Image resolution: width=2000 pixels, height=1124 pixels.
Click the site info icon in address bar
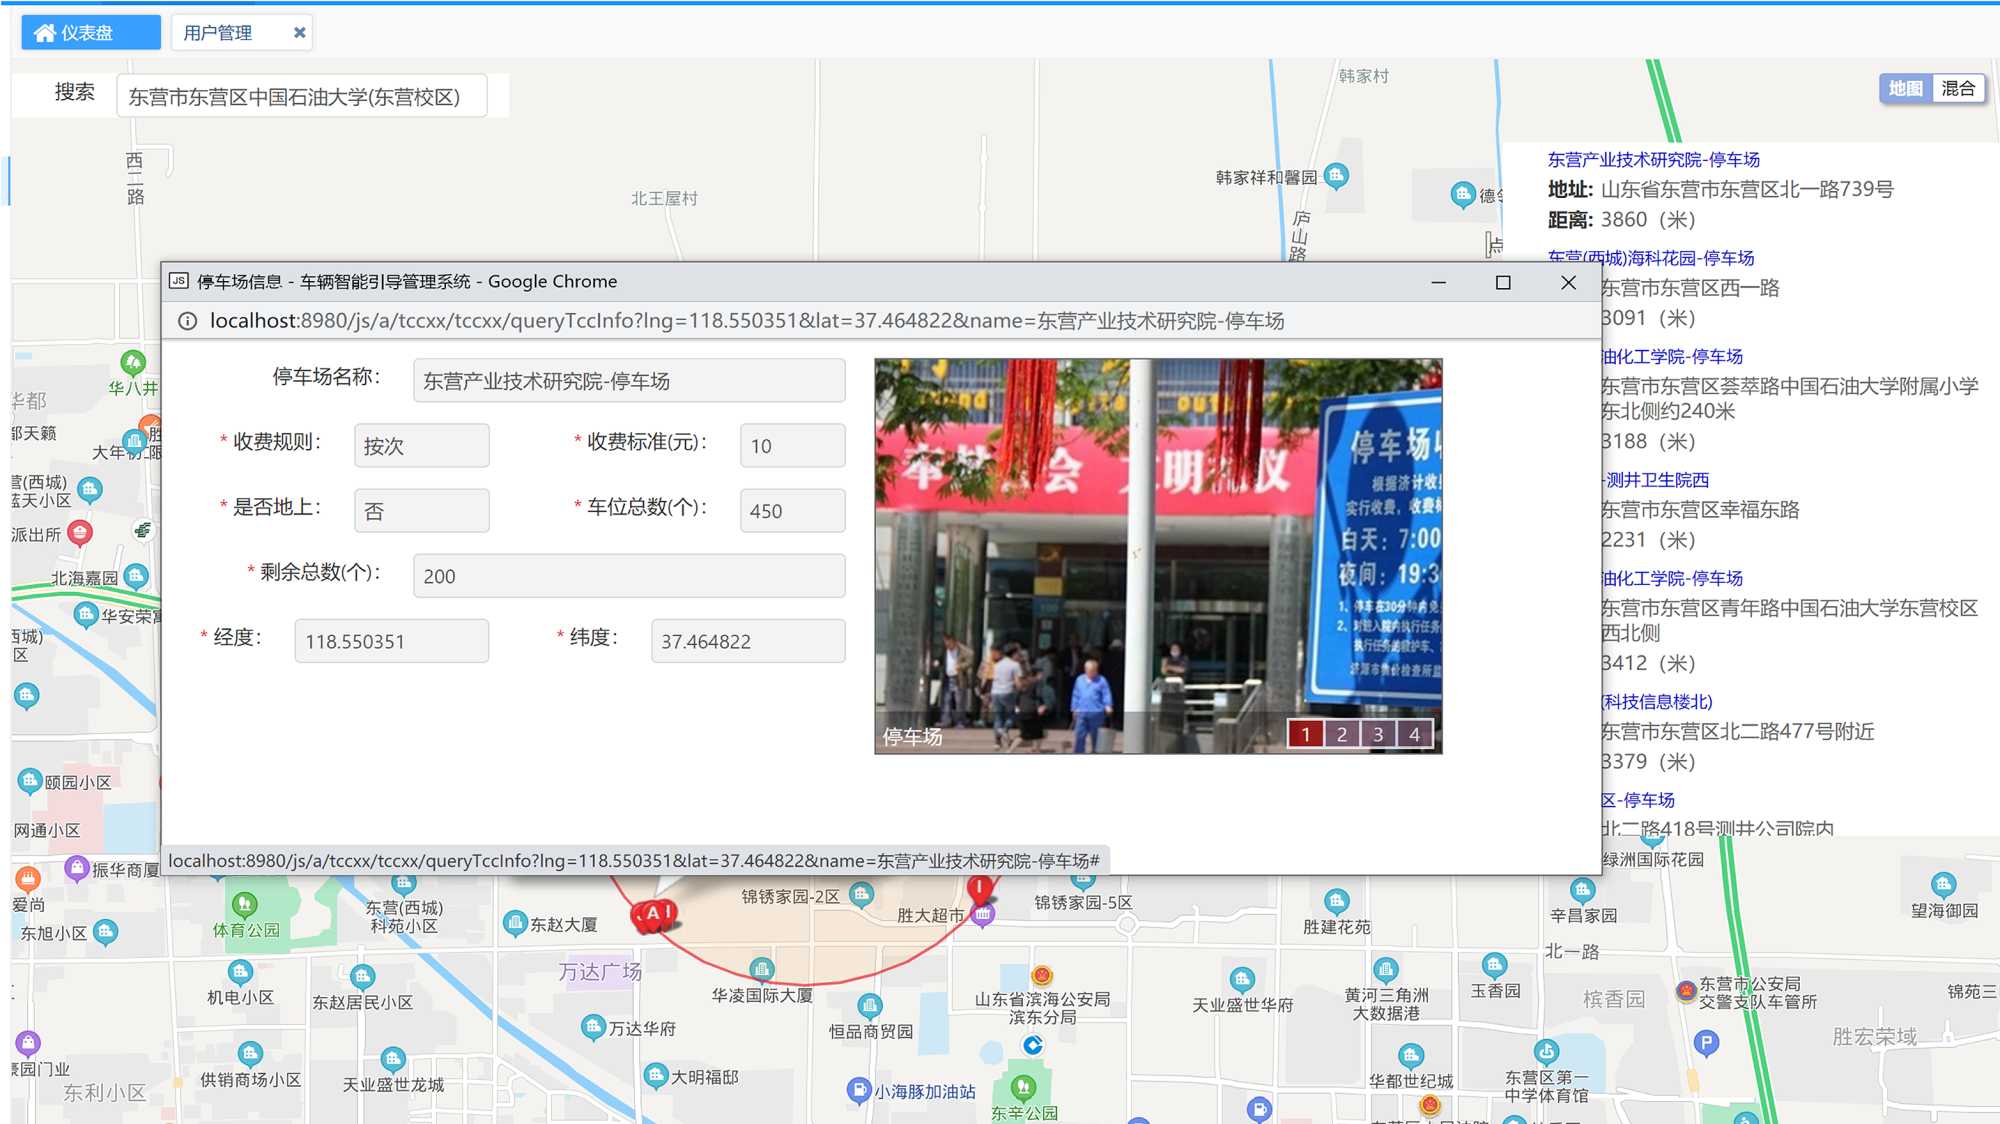click(187, 321)
